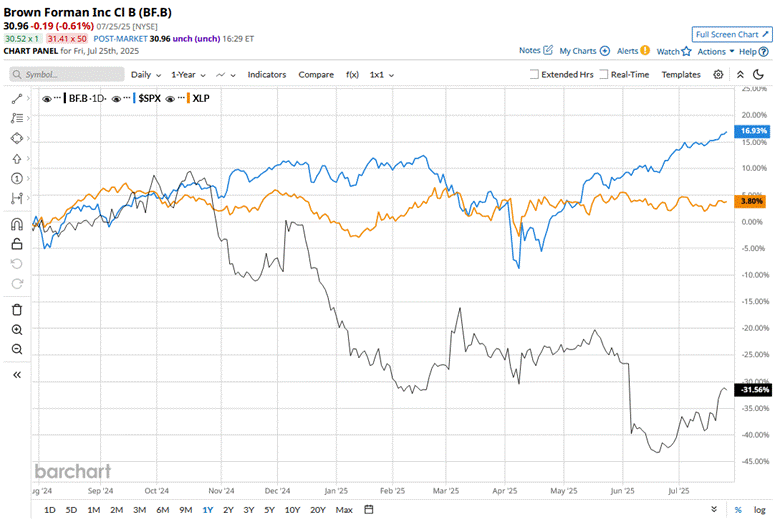Add to My Charts

(x=585, y=51)
